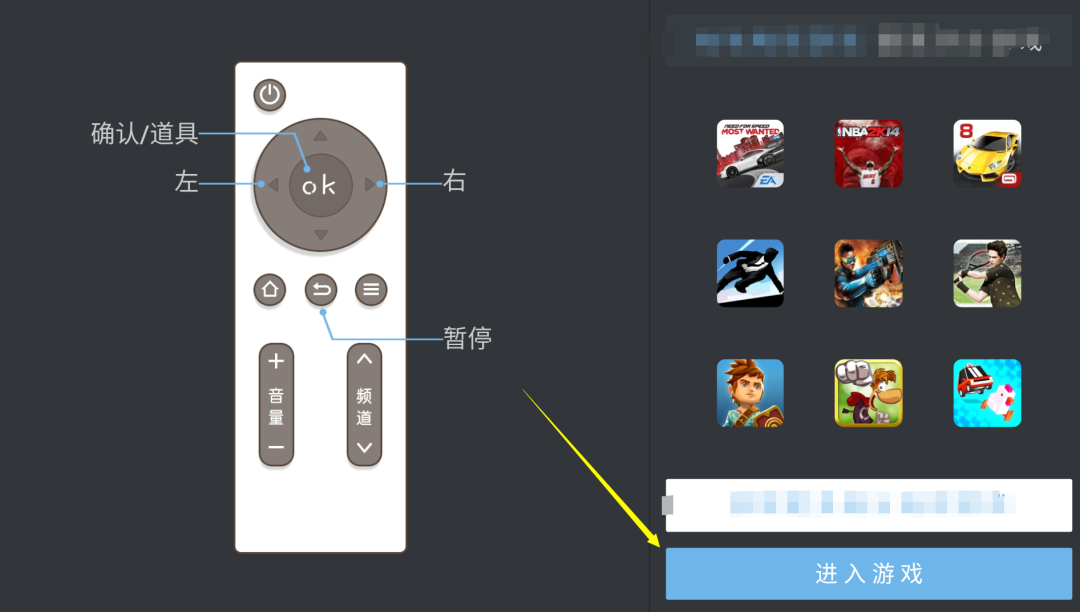The width and height of the screenshot is (1080, 612).
Task: Click the power button on the remote
Action: (269, 95)
